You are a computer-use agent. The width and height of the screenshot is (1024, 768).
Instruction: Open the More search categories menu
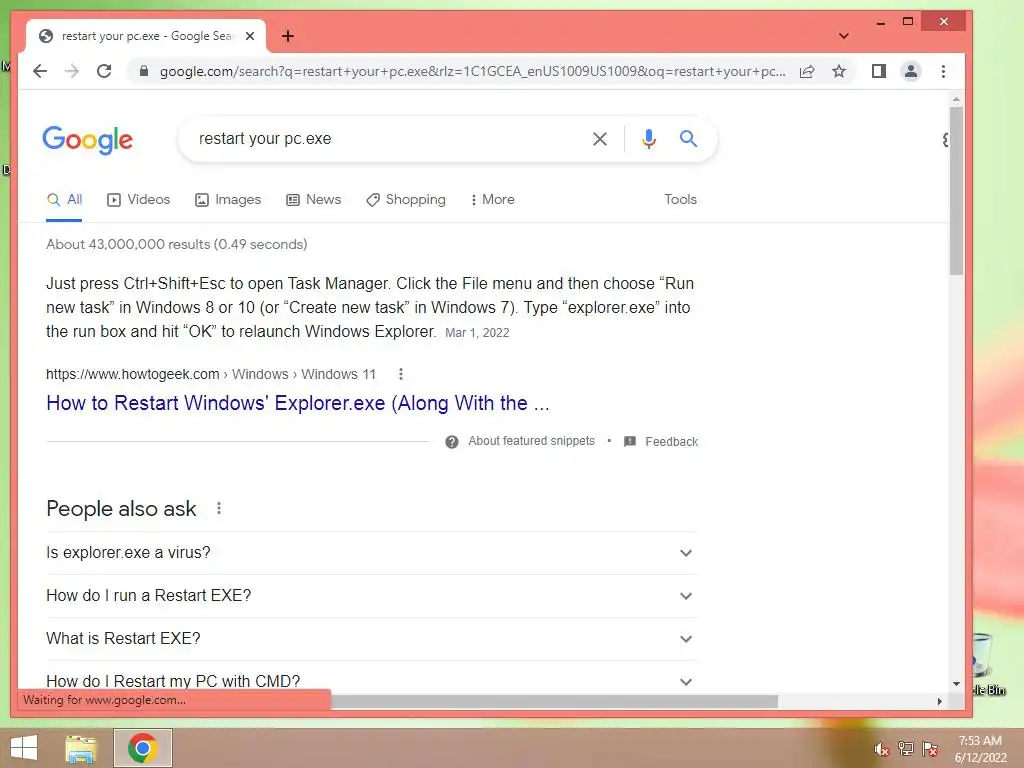point(492,199)
